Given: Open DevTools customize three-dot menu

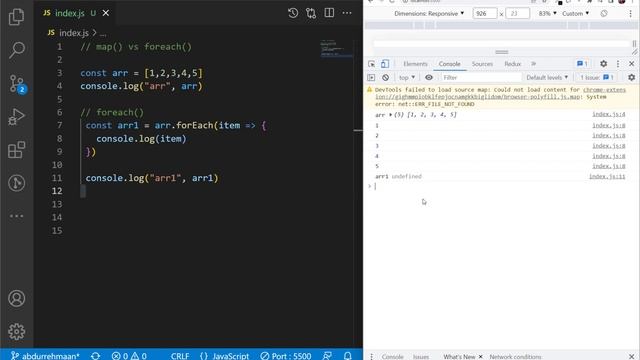Looking at the screenshot, I should [x=618, y=64].
